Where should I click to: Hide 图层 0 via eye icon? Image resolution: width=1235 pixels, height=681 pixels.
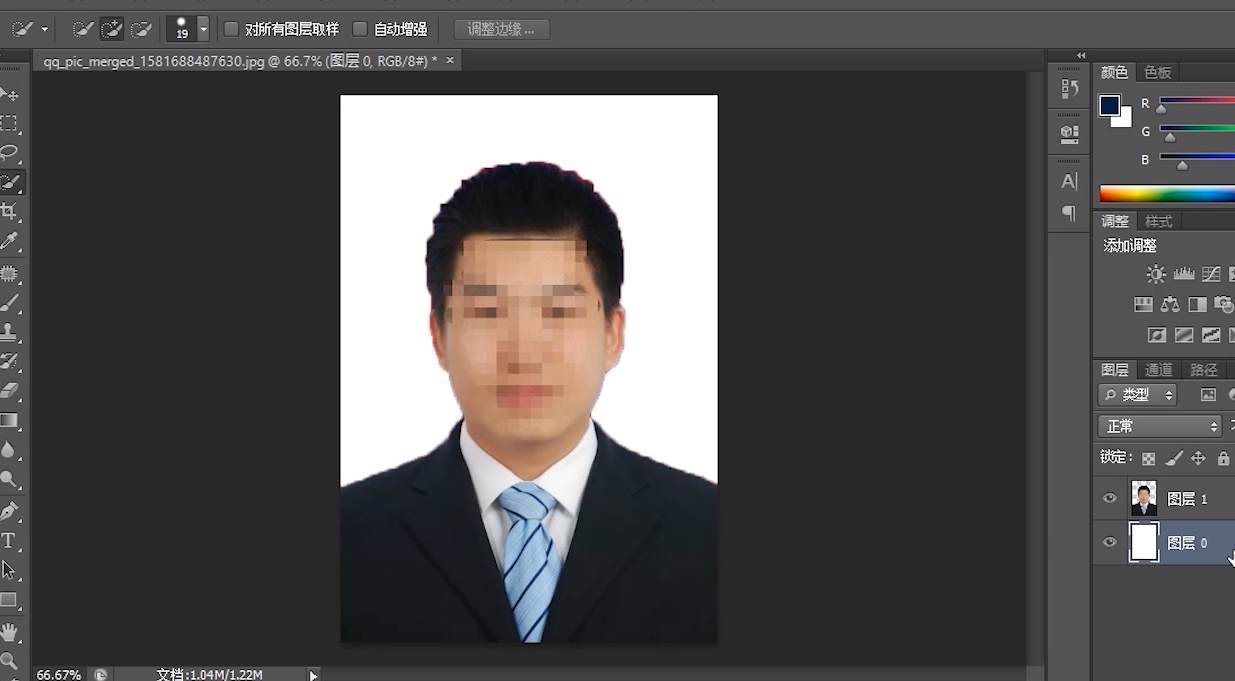pyautogui.click(x=1109, y=542)
